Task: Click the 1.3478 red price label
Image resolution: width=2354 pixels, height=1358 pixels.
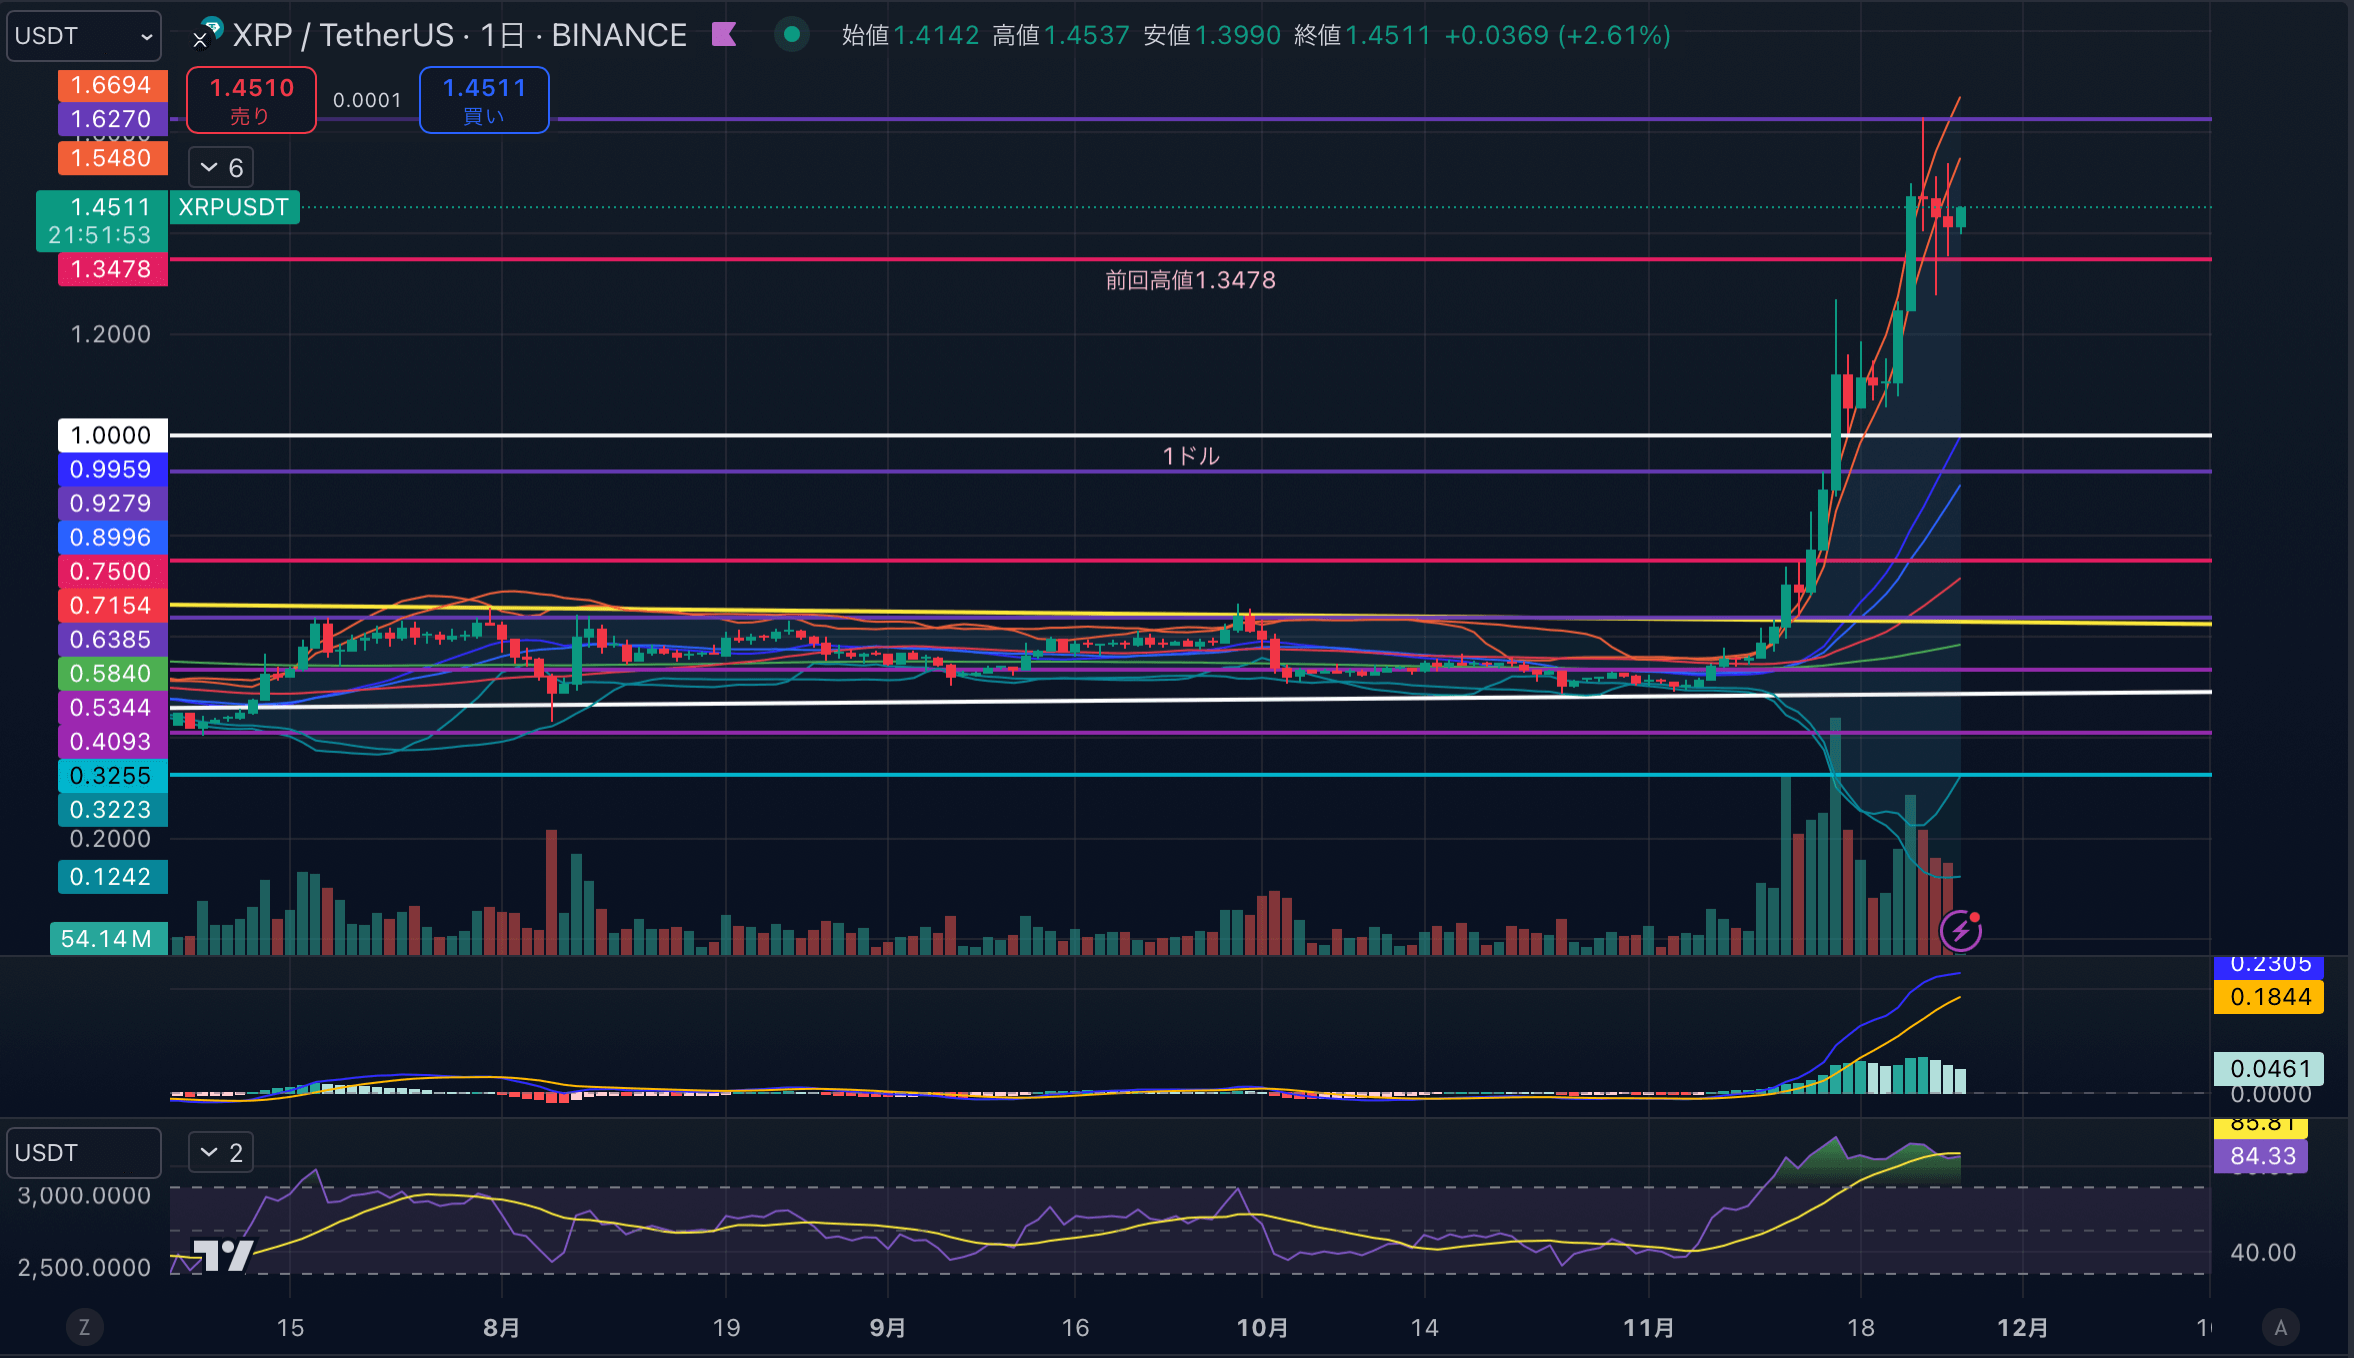Action: click(x=112, y=269)
